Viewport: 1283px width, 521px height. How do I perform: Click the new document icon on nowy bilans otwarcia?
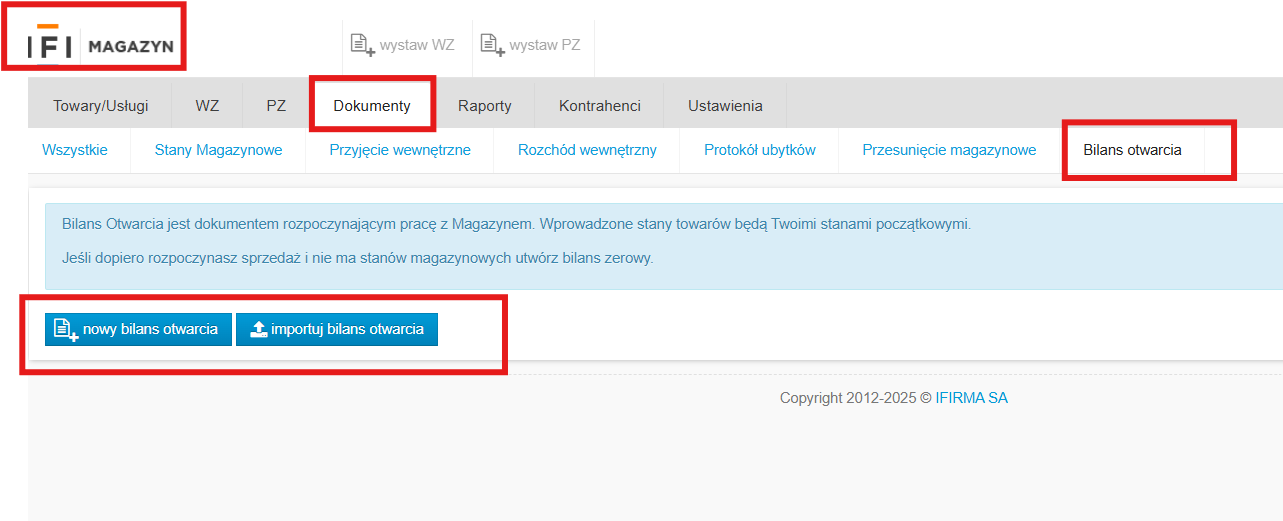tap(66, 329)
